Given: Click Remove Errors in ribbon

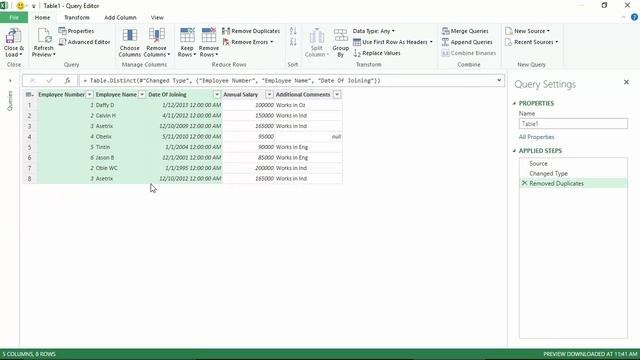Looking at the screenshot, I should (248, 42).
